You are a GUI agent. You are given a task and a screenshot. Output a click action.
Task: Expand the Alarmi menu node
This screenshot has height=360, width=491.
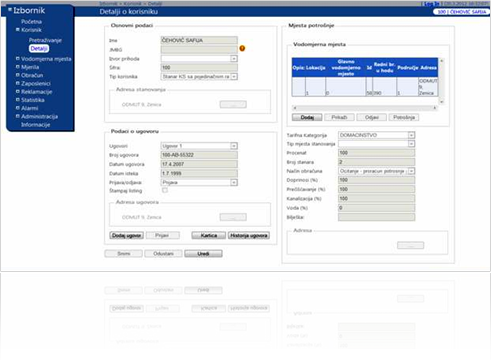(x=18, y=108)
